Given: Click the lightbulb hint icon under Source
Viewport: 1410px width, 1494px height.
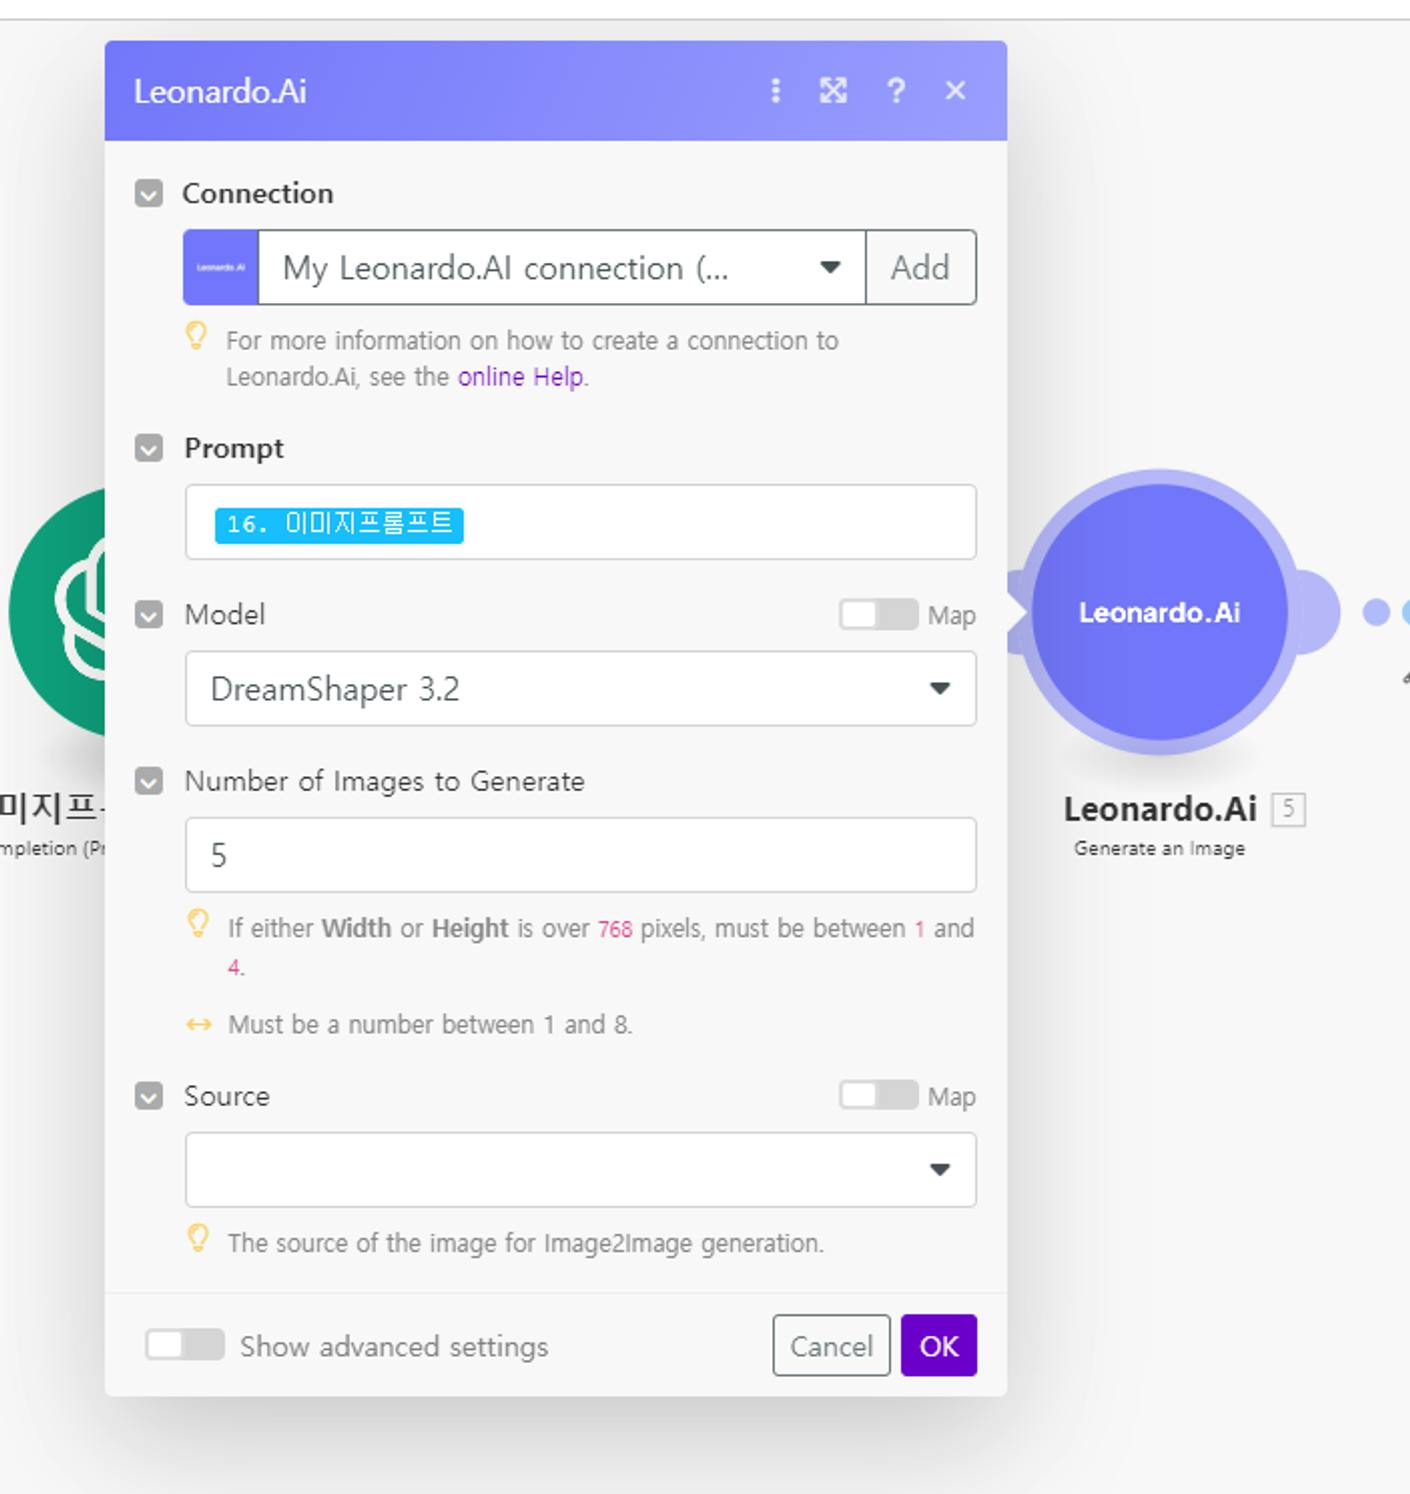Looking at the screenshot, I should [198, 1239].
